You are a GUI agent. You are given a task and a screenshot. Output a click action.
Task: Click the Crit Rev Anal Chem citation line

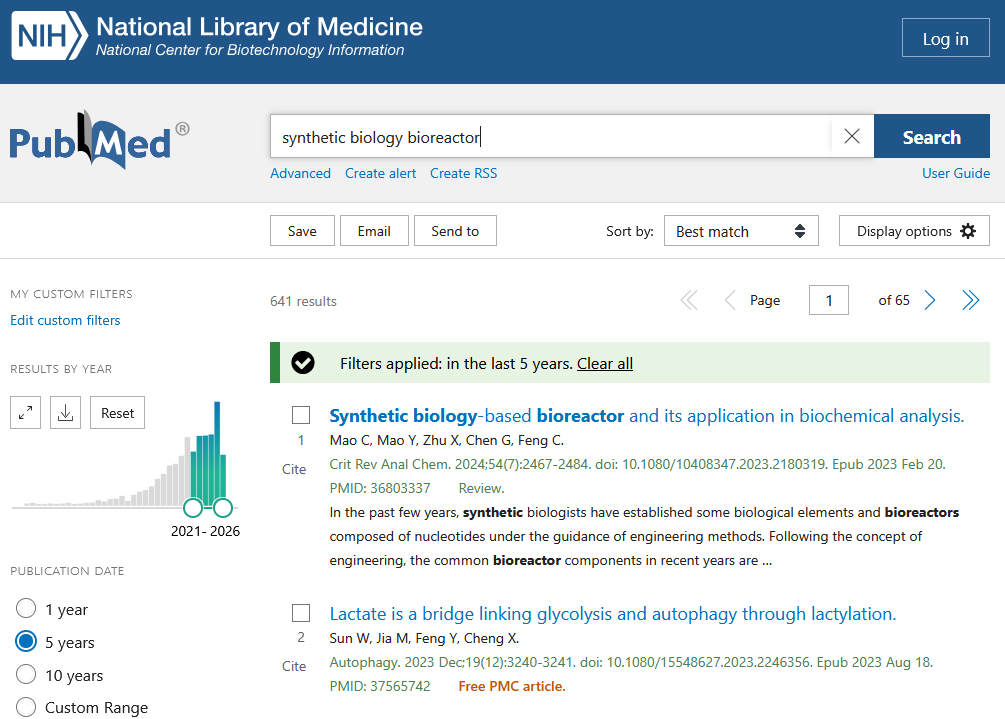click(638, 464)
